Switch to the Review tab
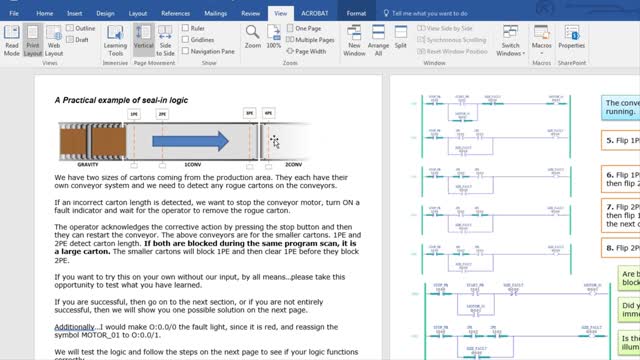This screenshot has width=640, height=360. click(250, 13)
